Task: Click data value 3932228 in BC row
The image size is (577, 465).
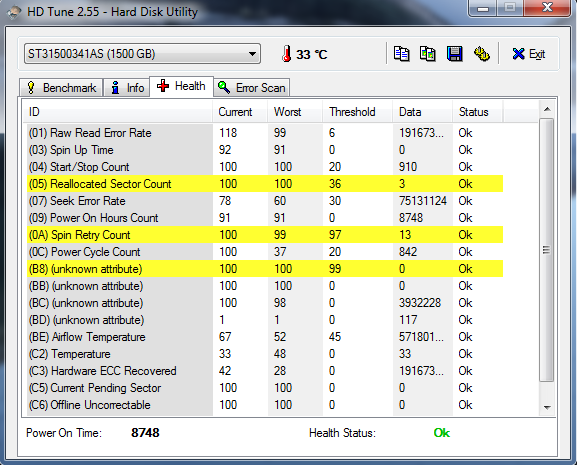Action: (420, 303)
